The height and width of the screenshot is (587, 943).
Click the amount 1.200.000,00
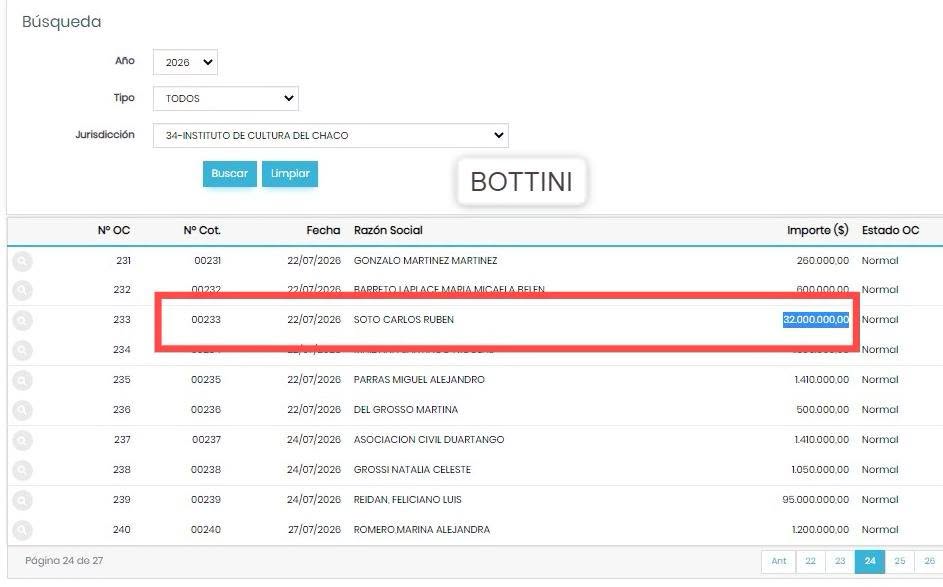pos(820,530)
